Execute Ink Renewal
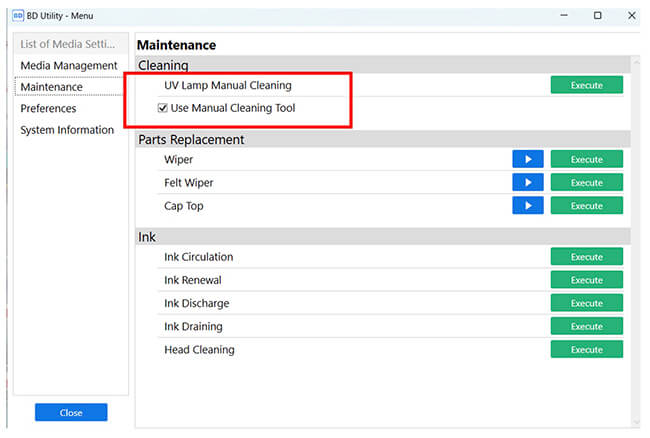 586,280
